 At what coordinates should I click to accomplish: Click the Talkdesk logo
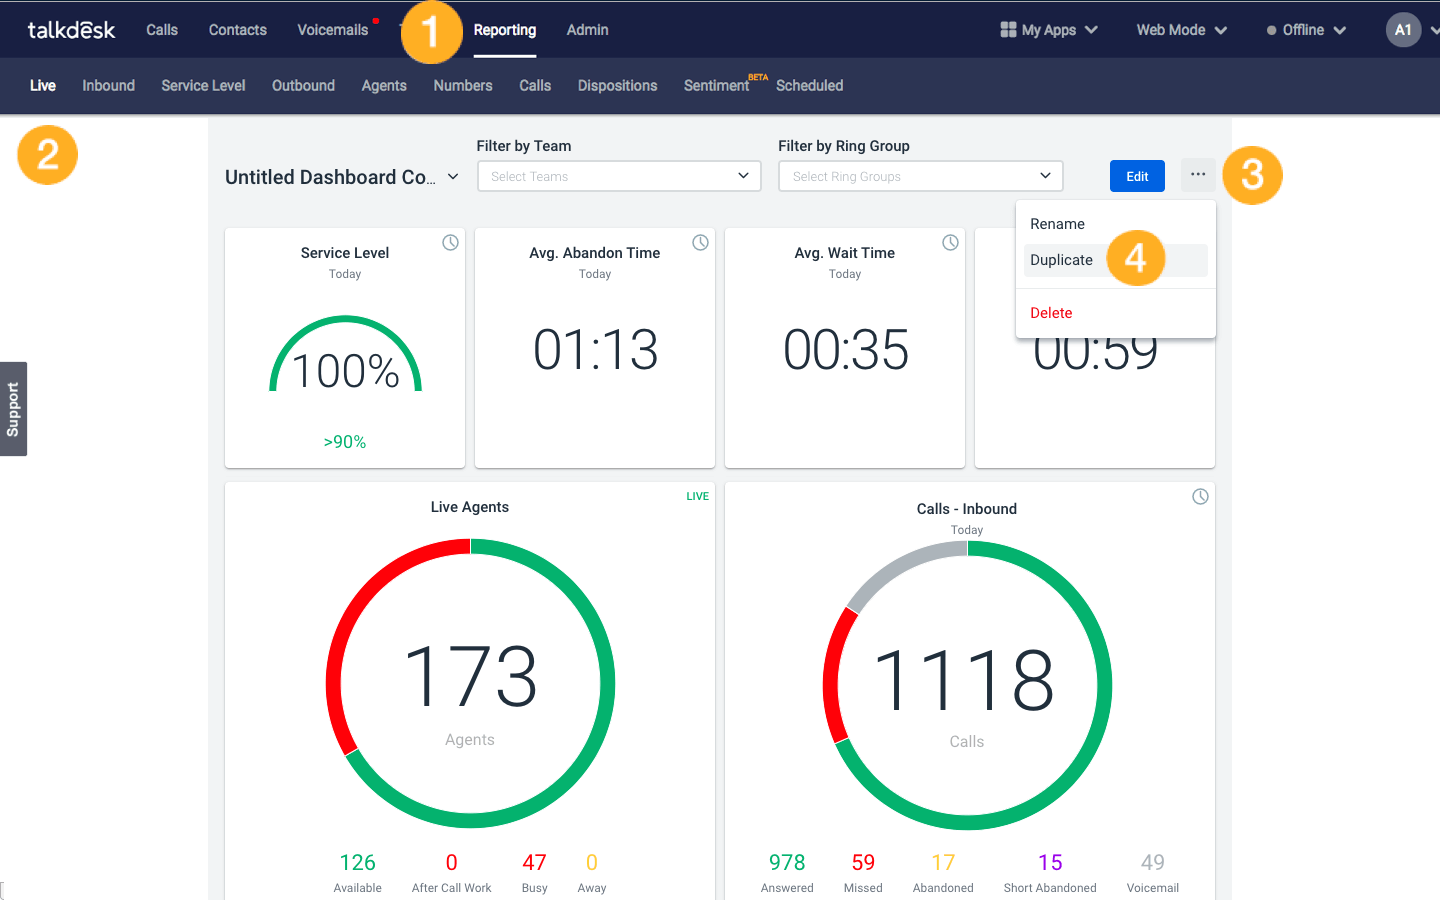71,30
